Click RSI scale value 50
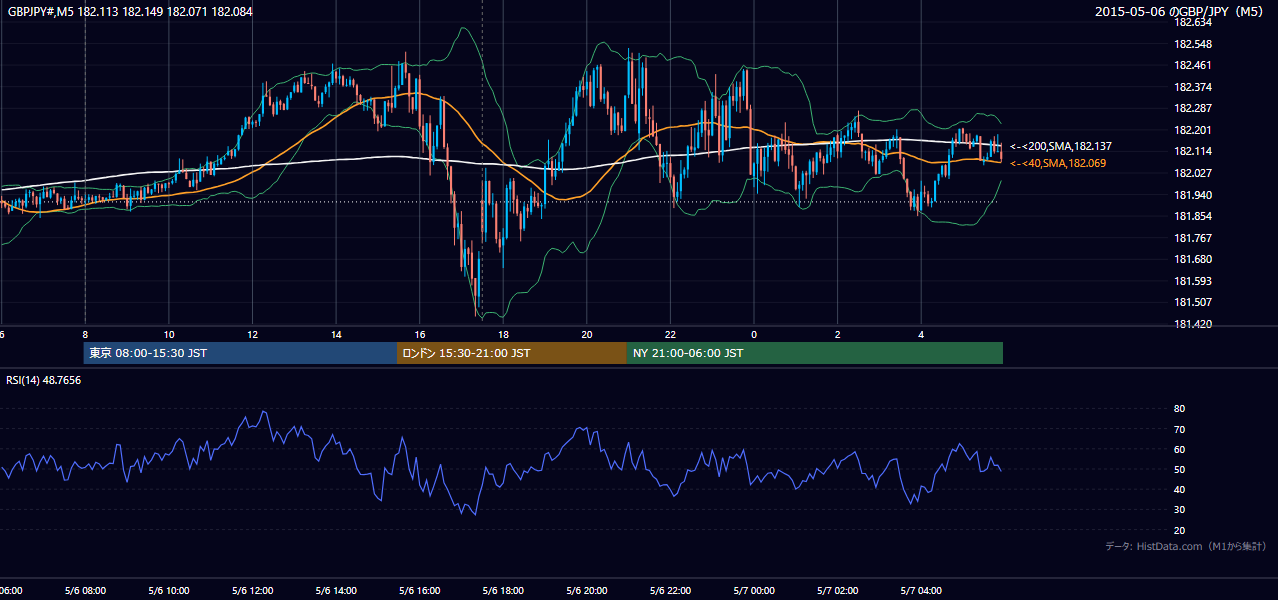 [x=1179, y=469]
